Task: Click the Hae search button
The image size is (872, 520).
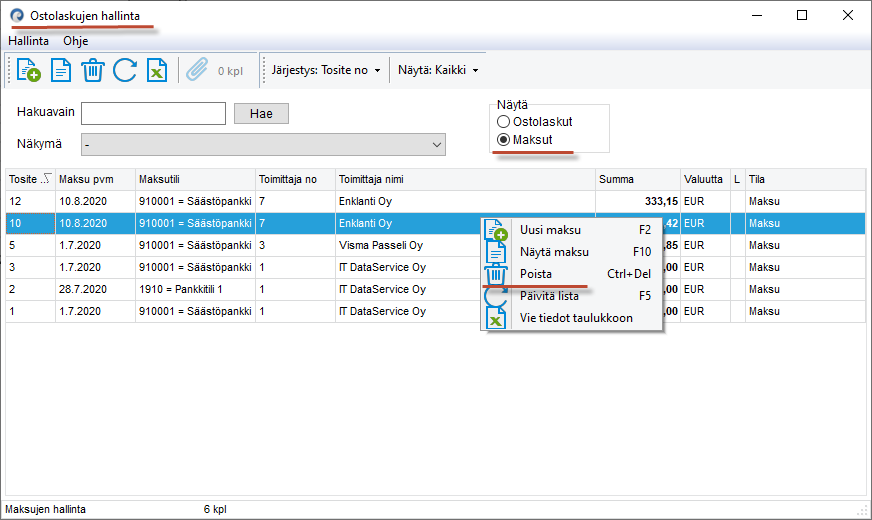Action: [261, 113]
